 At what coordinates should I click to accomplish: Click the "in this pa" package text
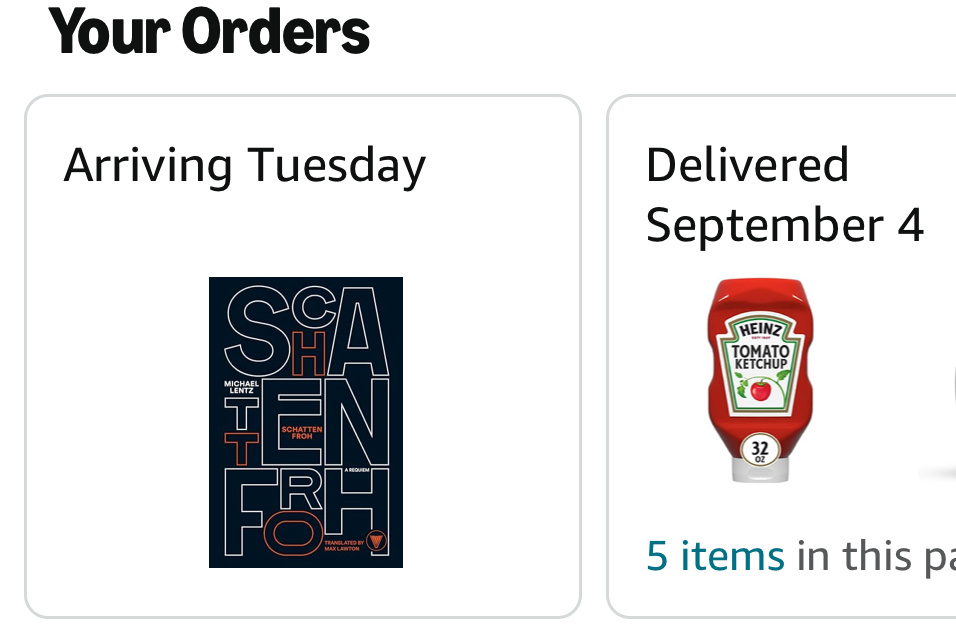(x=876, y=557)
